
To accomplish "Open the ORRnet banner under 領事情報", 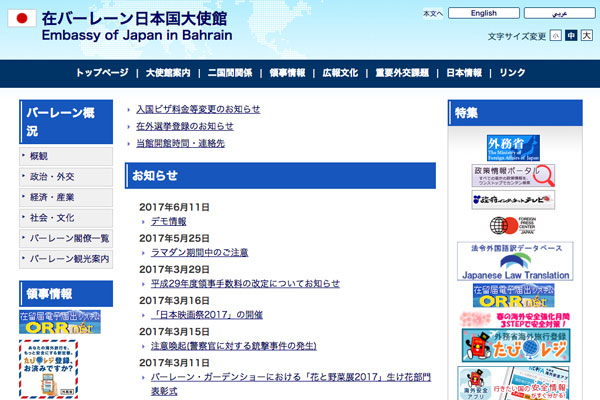I will 60,322.
